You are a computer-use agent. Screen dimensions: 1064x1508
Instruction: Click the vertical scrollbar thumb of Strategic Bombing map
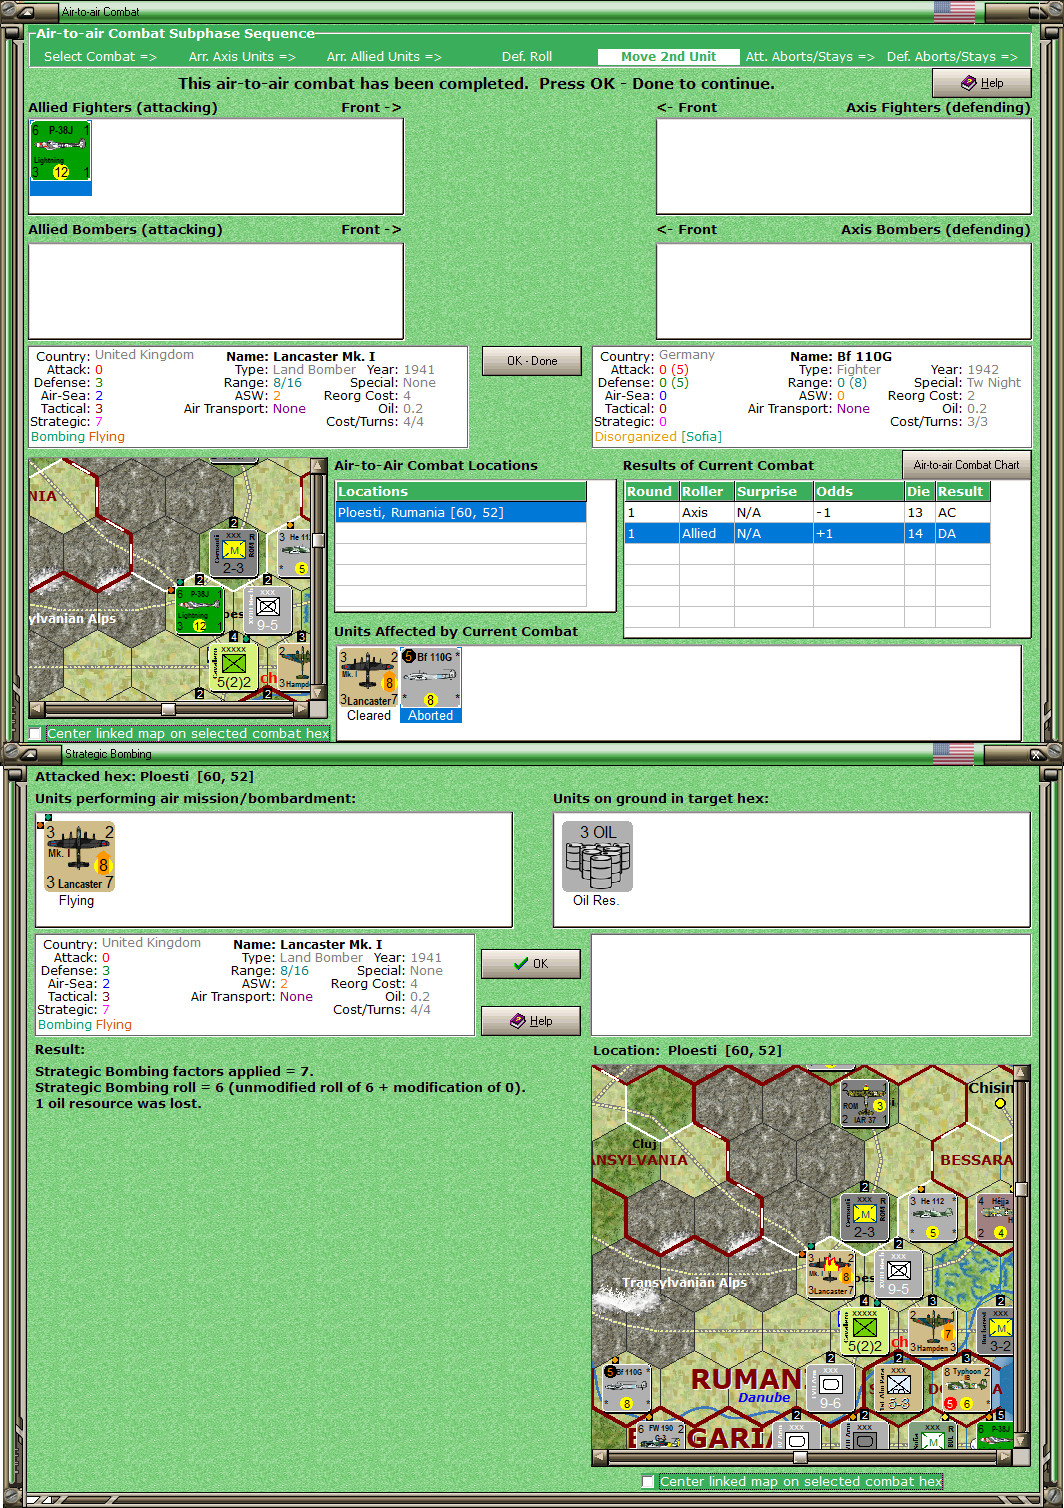pyautogui.click(x=1021, y=1189)
